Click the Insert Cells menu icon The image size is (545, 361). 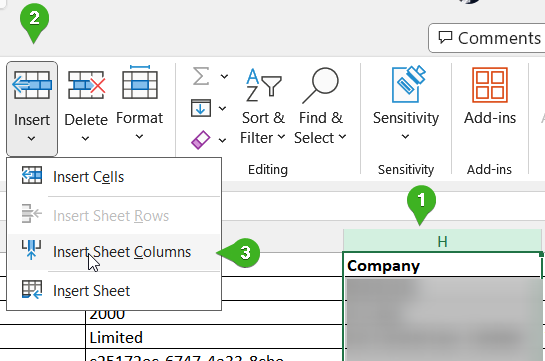point(32,175)
